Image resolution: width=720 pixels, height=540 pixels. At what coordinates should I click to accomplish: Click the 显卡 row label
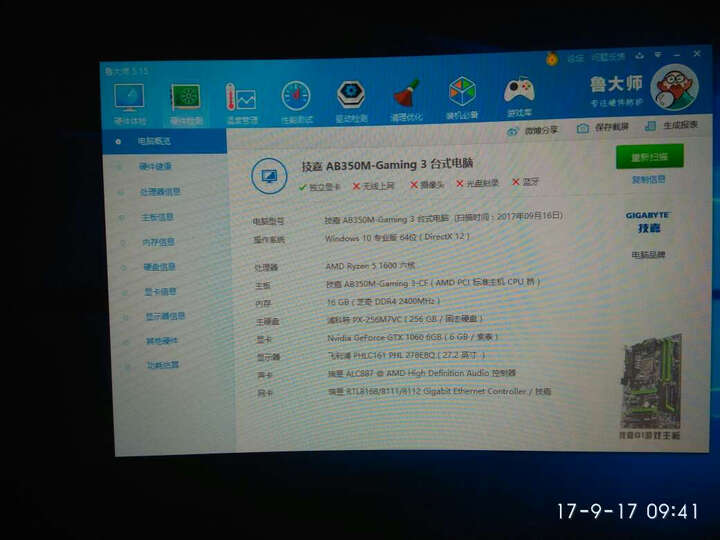click(264, 339)
